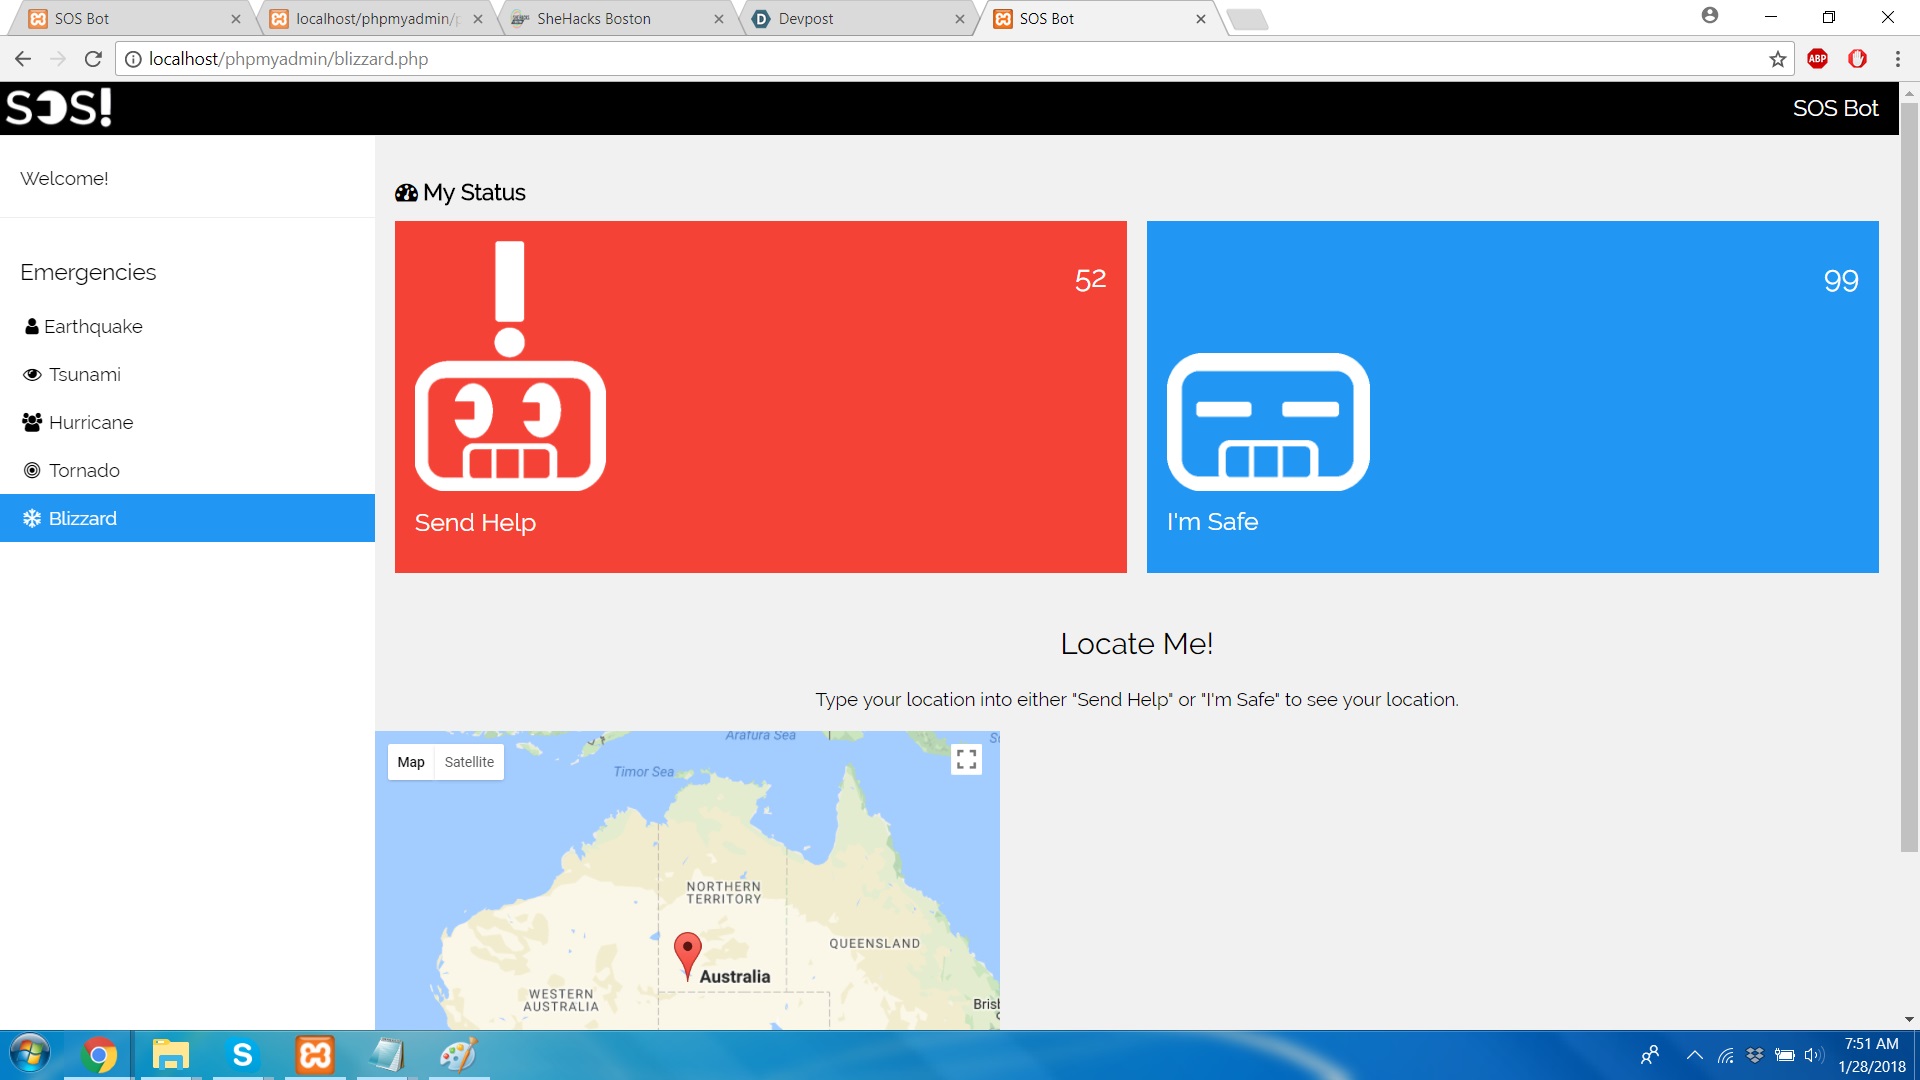Click the blue I'm Safe robot icon
Viewport: 1920px width, 1080px height.
(x=1267, y=421)
